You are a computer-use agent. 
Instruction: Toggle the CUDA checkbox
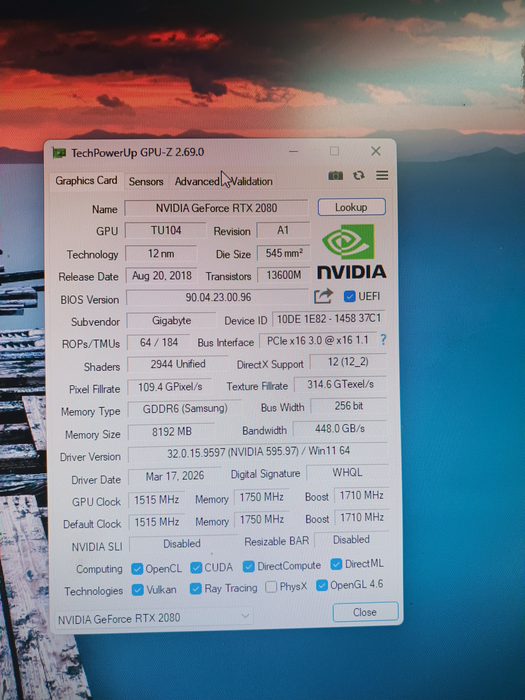196,567
